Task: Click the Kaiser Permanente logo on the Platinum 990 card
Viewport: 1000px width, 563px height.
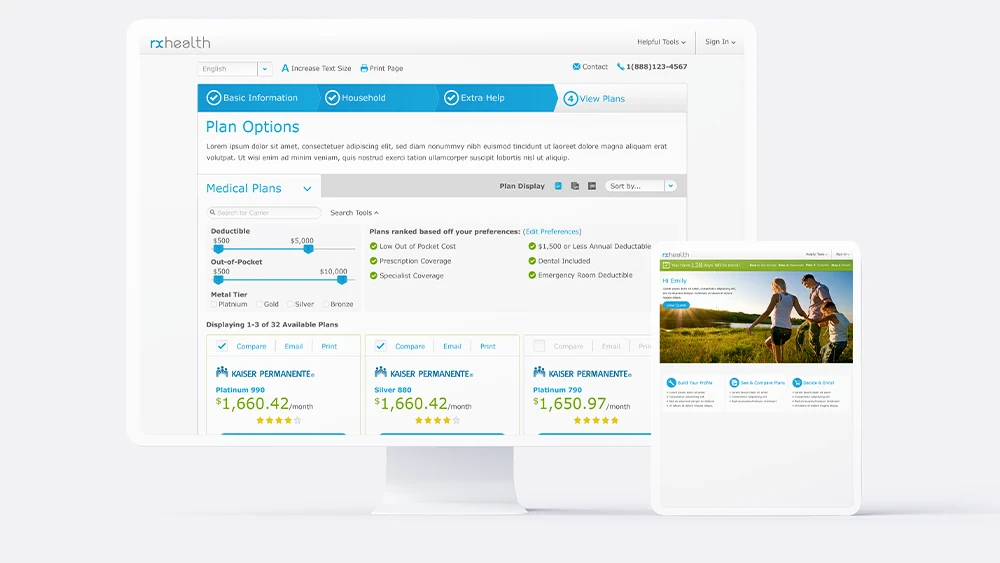Action: pos(265,373)
